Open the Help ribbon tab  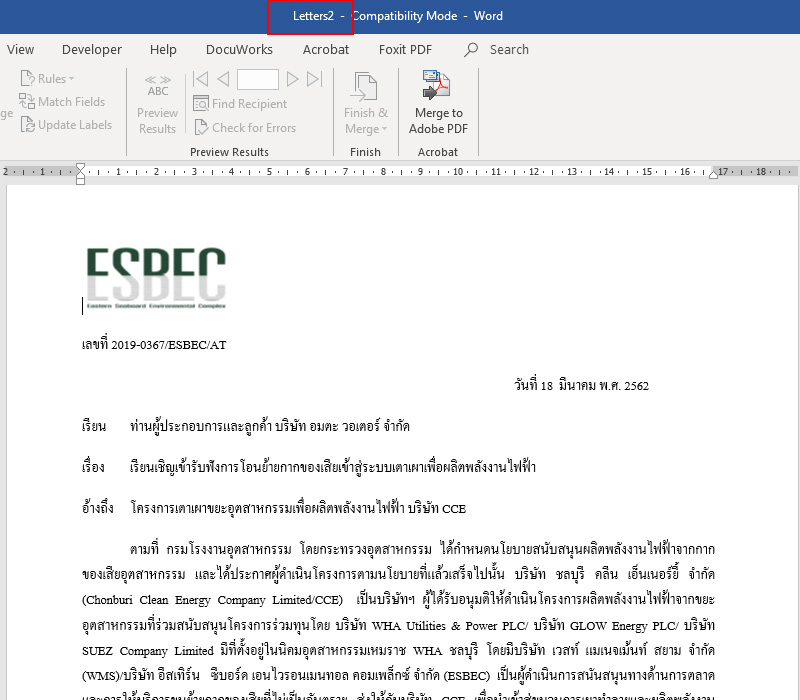point(163,49)
